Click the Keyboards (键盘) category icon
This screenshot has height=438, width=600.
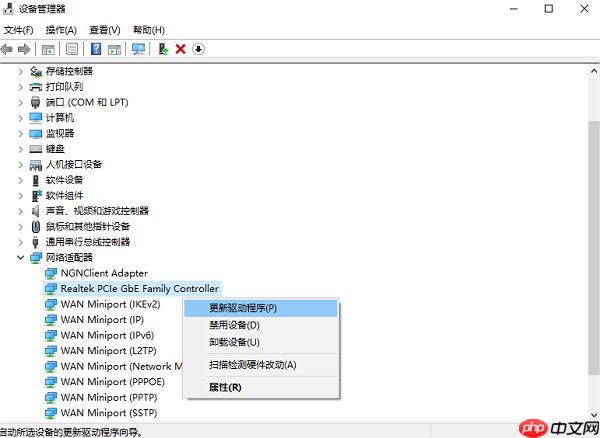coord(36,149)
